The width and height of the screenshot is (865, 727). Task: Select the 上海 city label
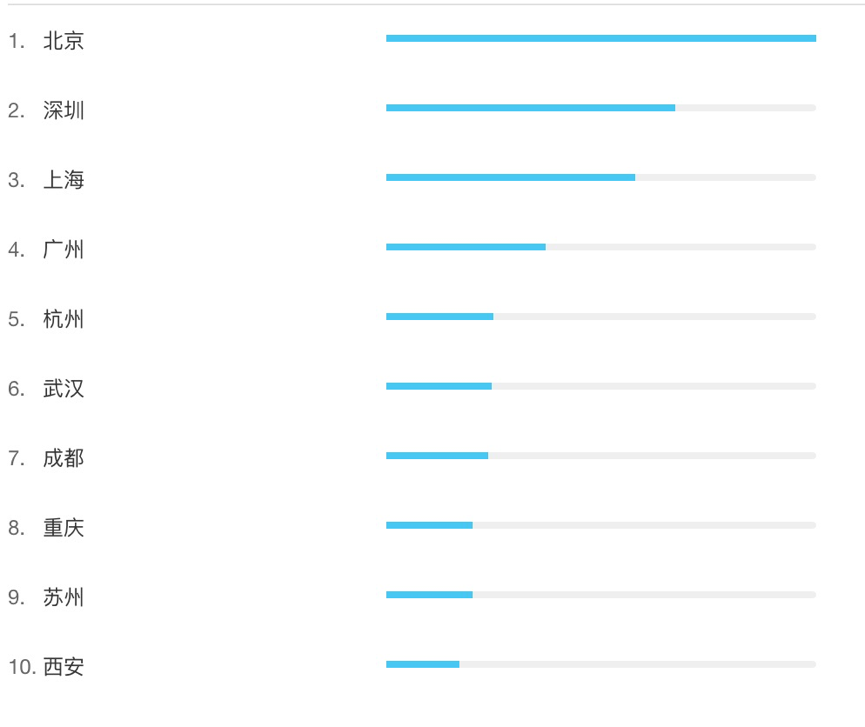[64, 180]
